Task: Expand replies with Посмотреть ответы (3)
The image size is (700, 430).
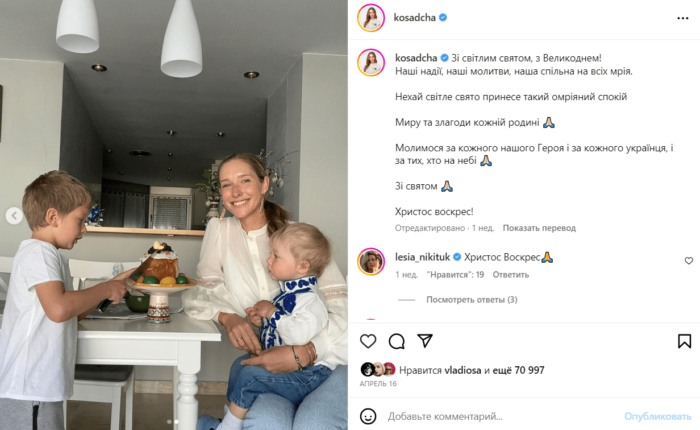Action: pos(471,300)
